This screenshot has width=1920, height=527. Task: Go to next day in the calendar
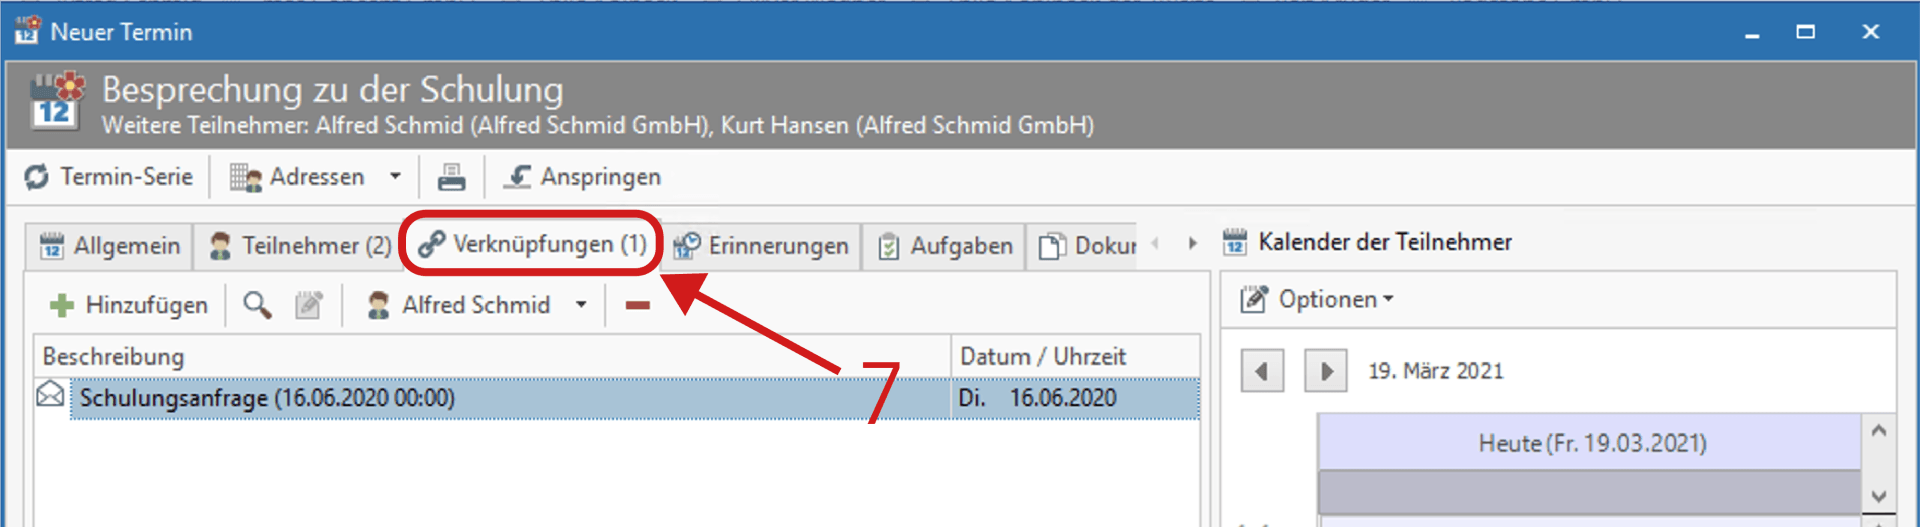coord(1326,372)
